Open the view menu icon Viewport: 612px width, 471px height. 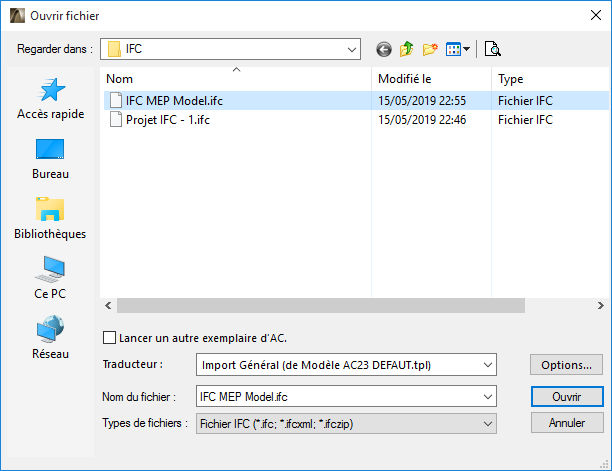(x=457, y=49)
